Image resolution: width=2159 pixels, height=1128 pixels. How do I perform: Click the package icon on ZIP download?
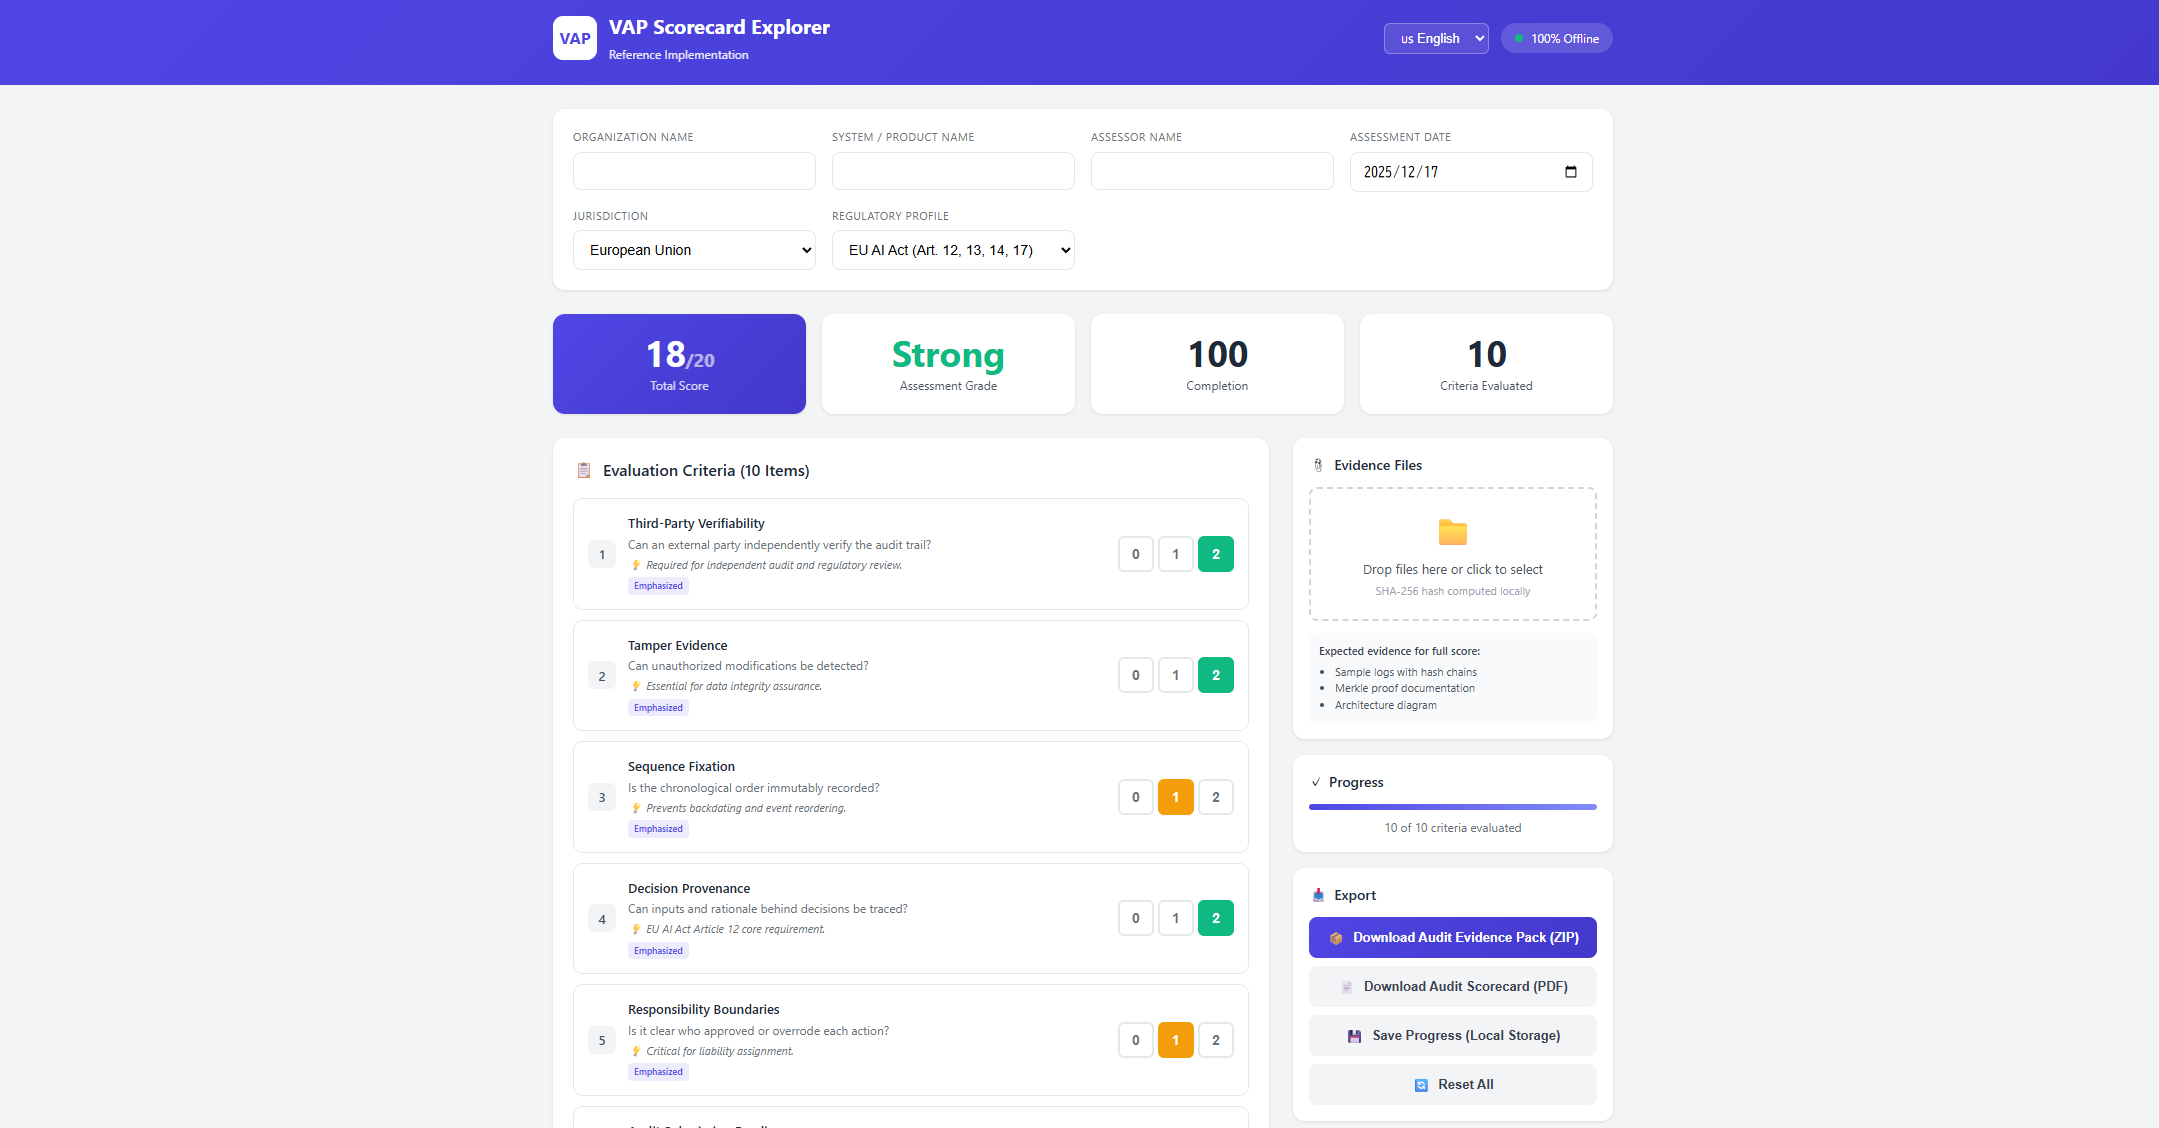coord(1336,938)
